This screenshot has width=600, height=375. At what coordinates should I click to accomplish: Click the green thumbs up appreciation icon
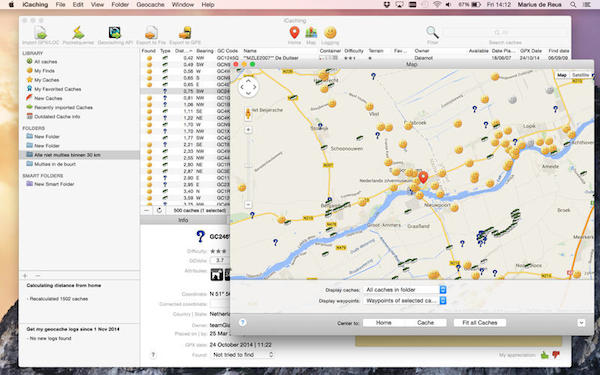(x=545, y=355)
